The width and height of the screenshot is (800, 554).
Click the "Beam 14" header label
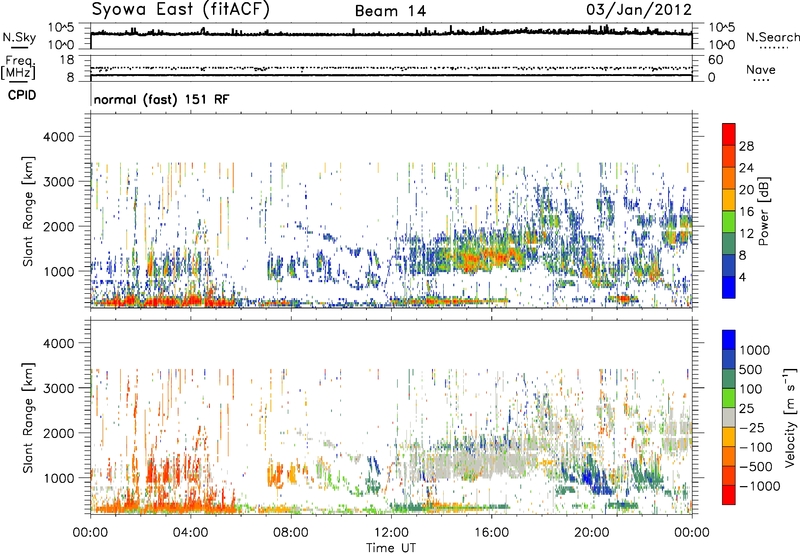pyautogui.click(x=390, y=11)
